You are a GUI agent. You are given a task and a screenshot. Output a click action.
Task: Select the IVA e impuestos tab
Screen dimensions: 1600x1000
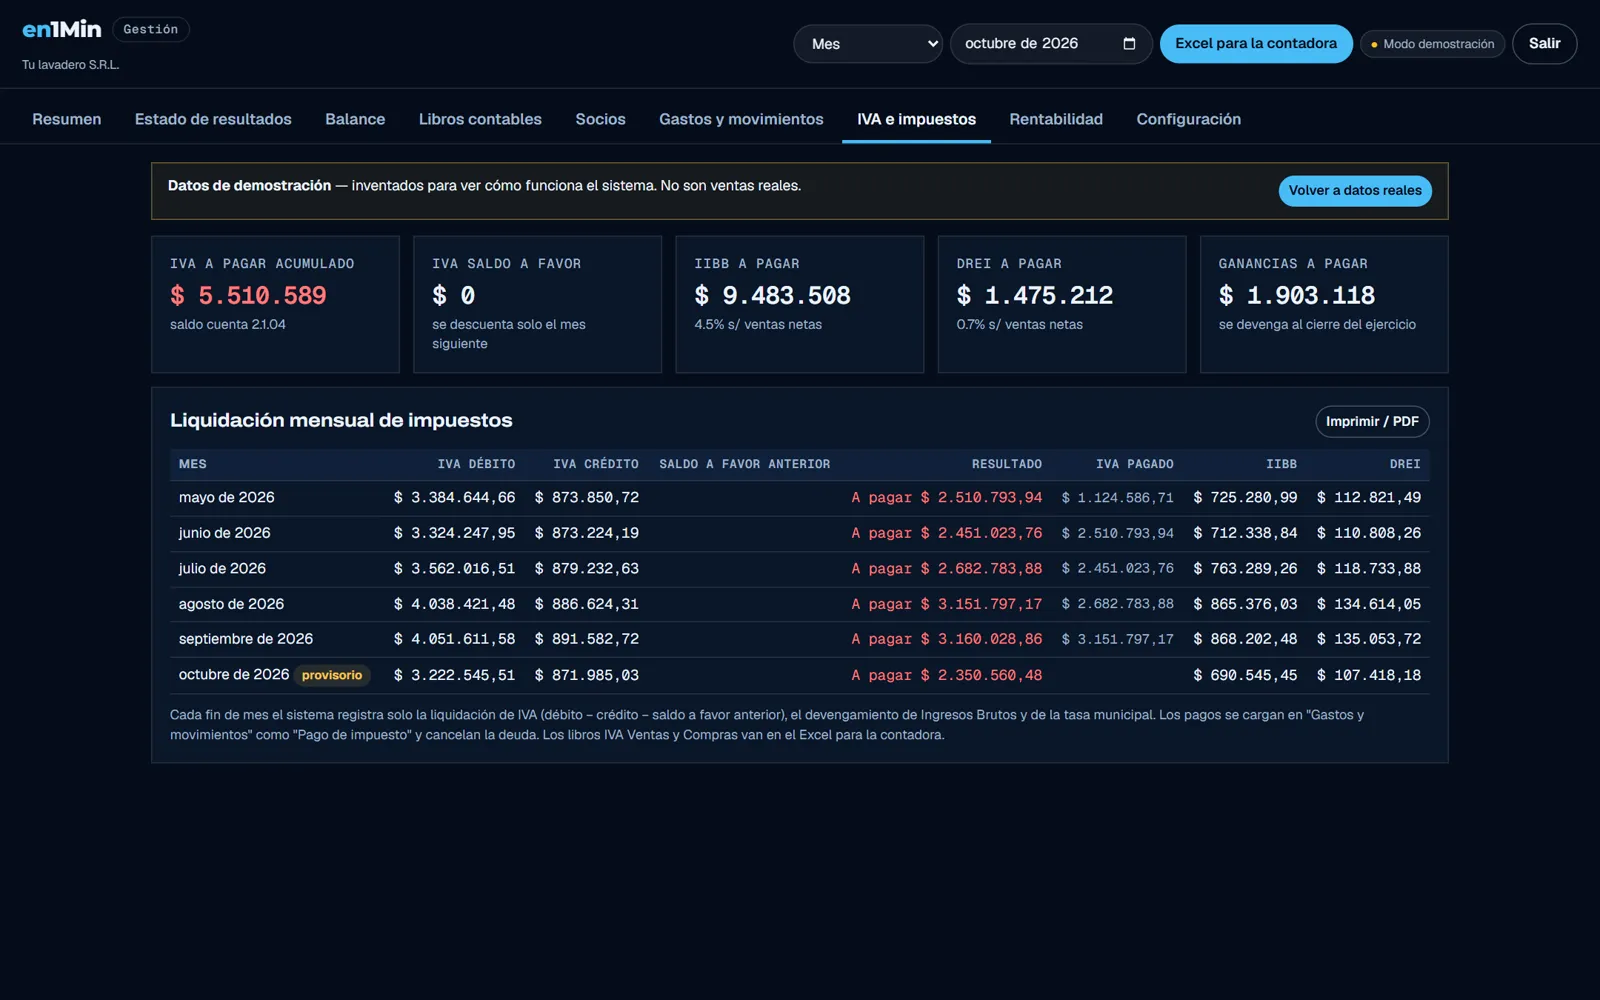[x=916, y=119]
